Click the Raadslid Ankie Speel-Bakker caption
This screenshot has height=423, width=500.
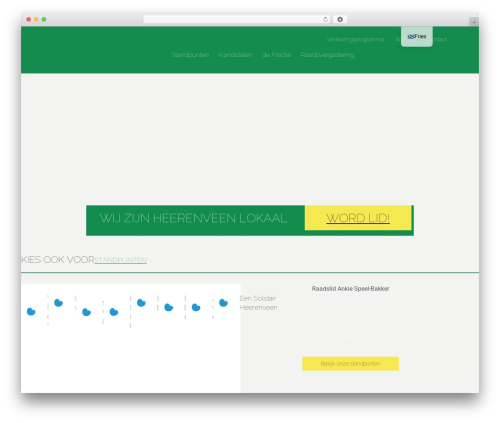(350, 289)
